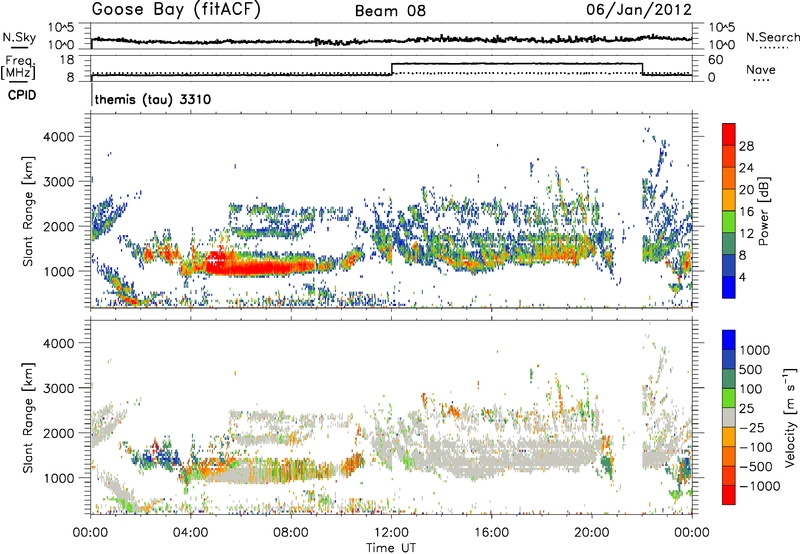Select the '16' power colorbar label
Image resolution: width=800 pixels, height=554 pixels.
[x=746, y=212]
